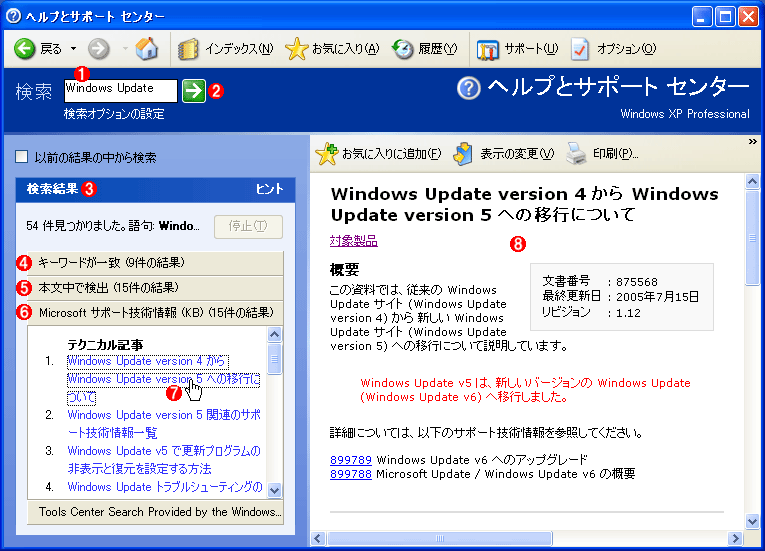765x551 pixels.
Task: Click horizontal scroll left arrow
Action: click(x=318, y=538)
